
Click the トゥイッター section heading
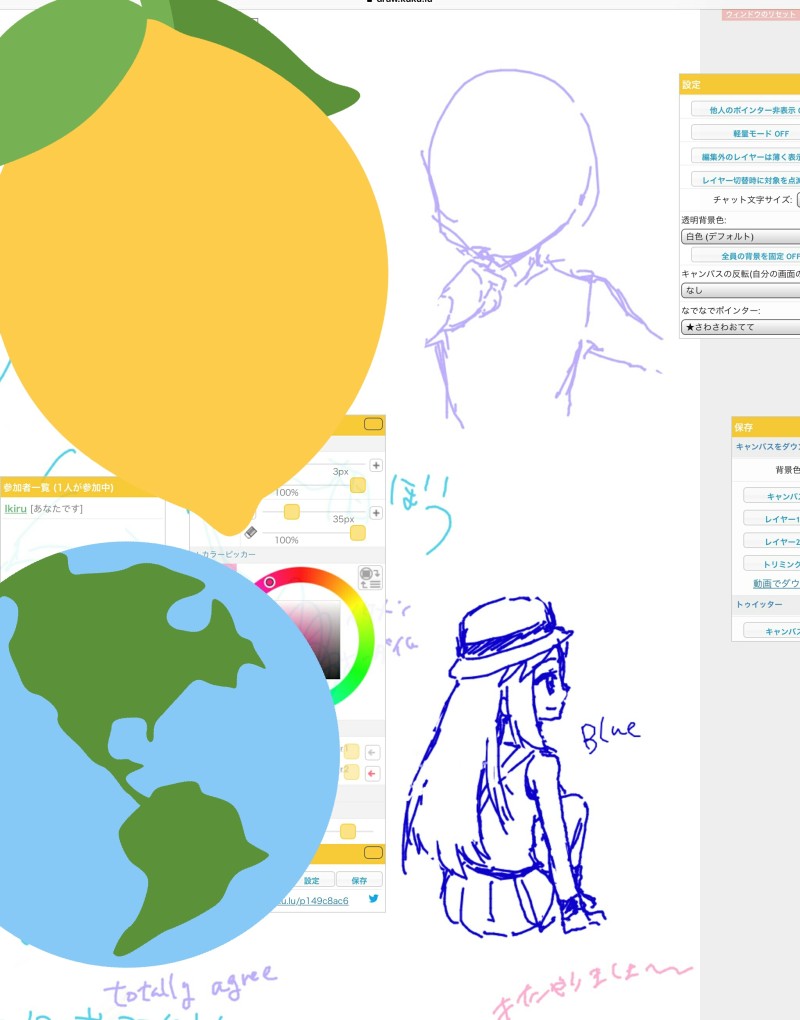(759, 604)
